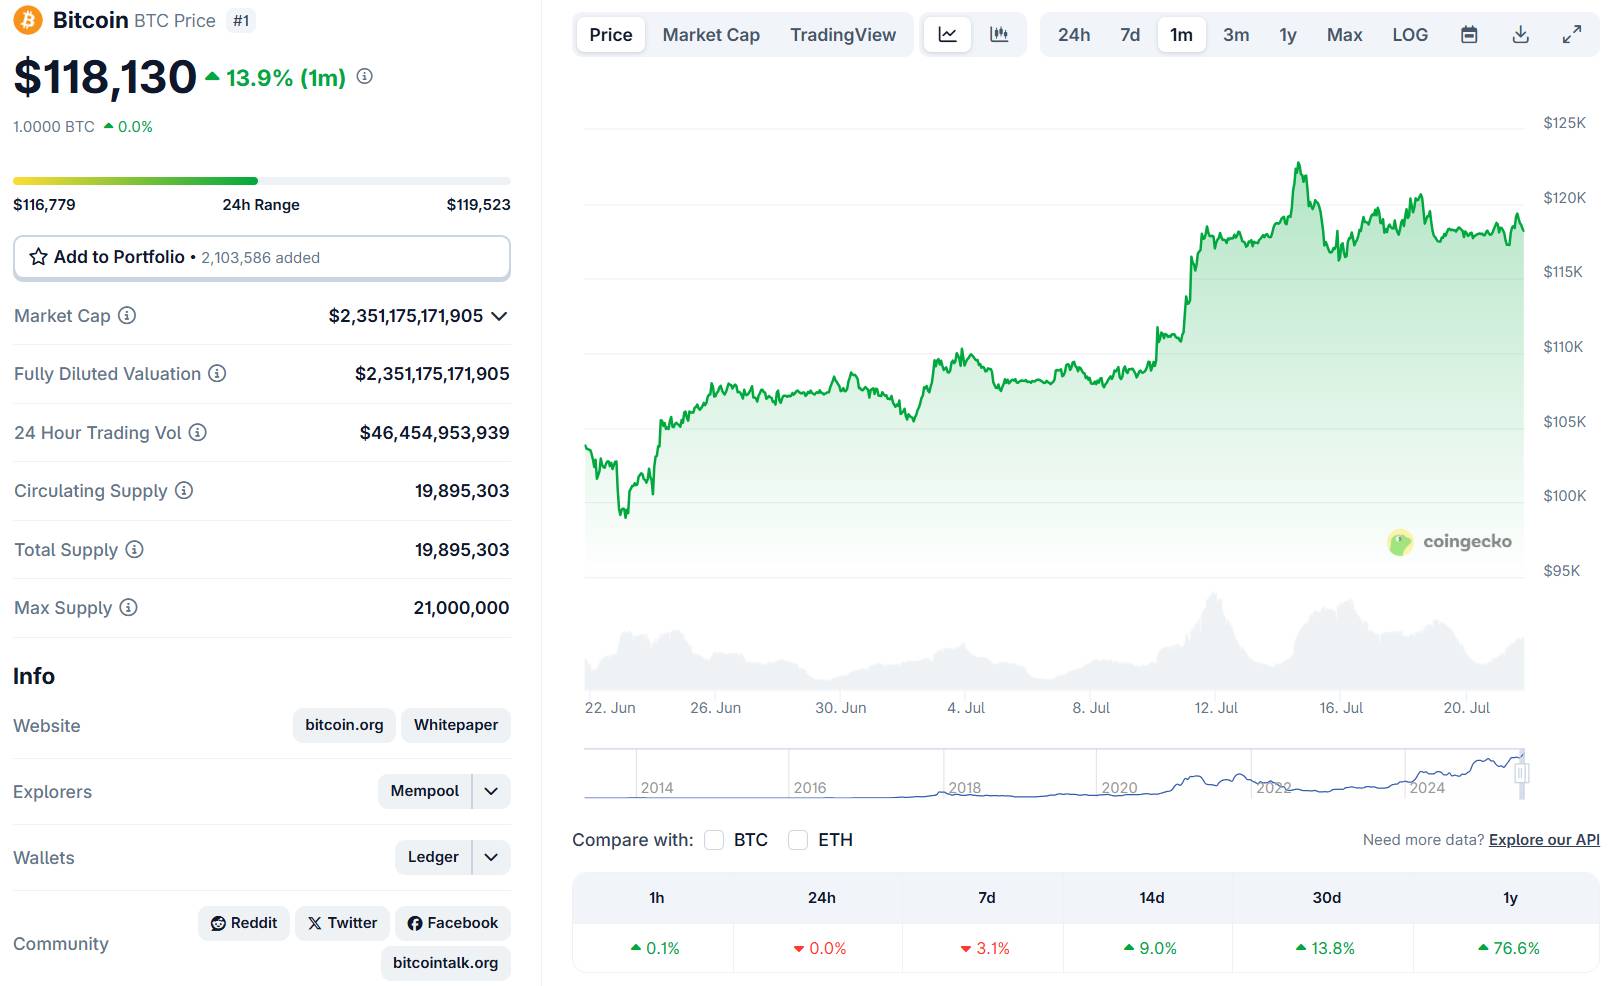The image size is (1615, 986).
Task: Select the Max time range
Action: (x=1345, y=35)
